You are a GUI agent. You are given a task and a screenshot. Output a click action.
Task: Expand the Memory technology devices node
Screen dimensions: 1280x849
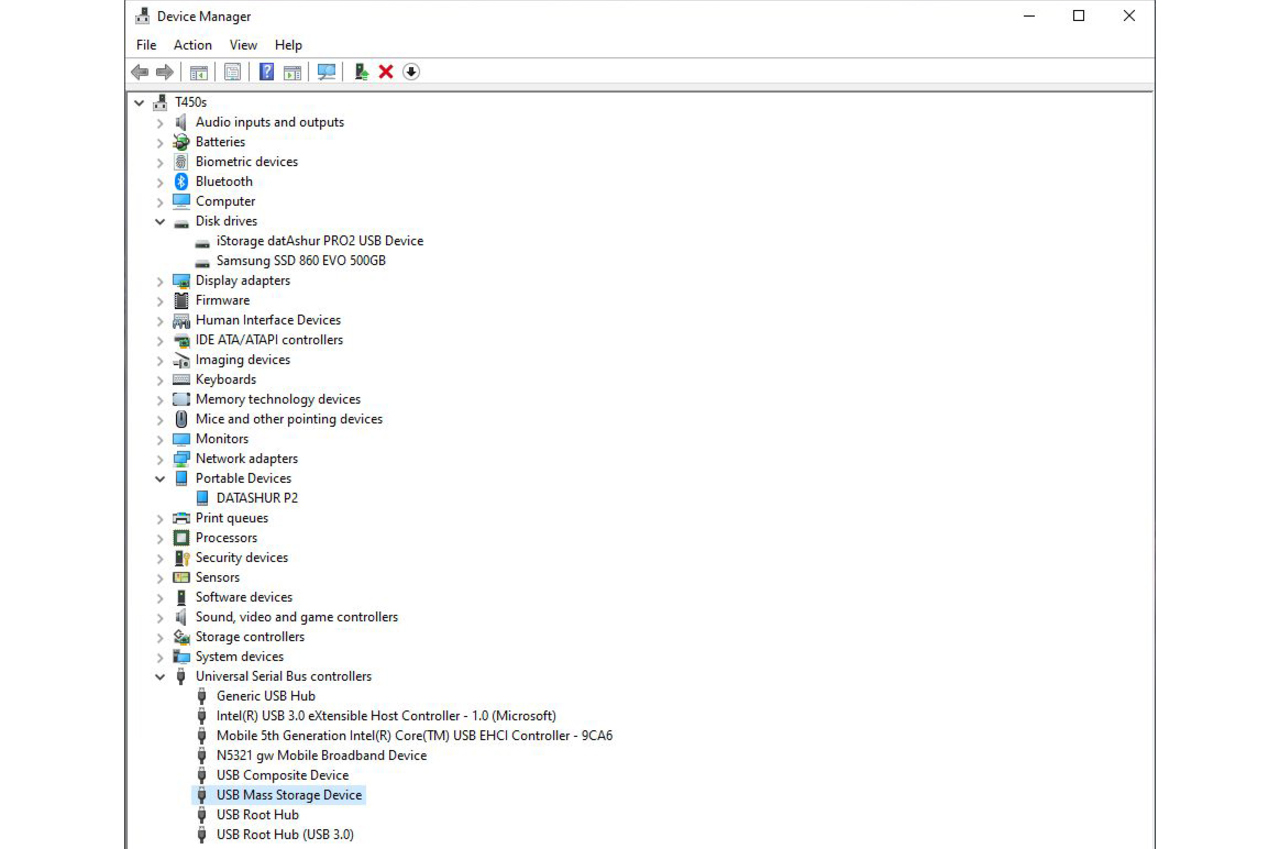[160, 400]
